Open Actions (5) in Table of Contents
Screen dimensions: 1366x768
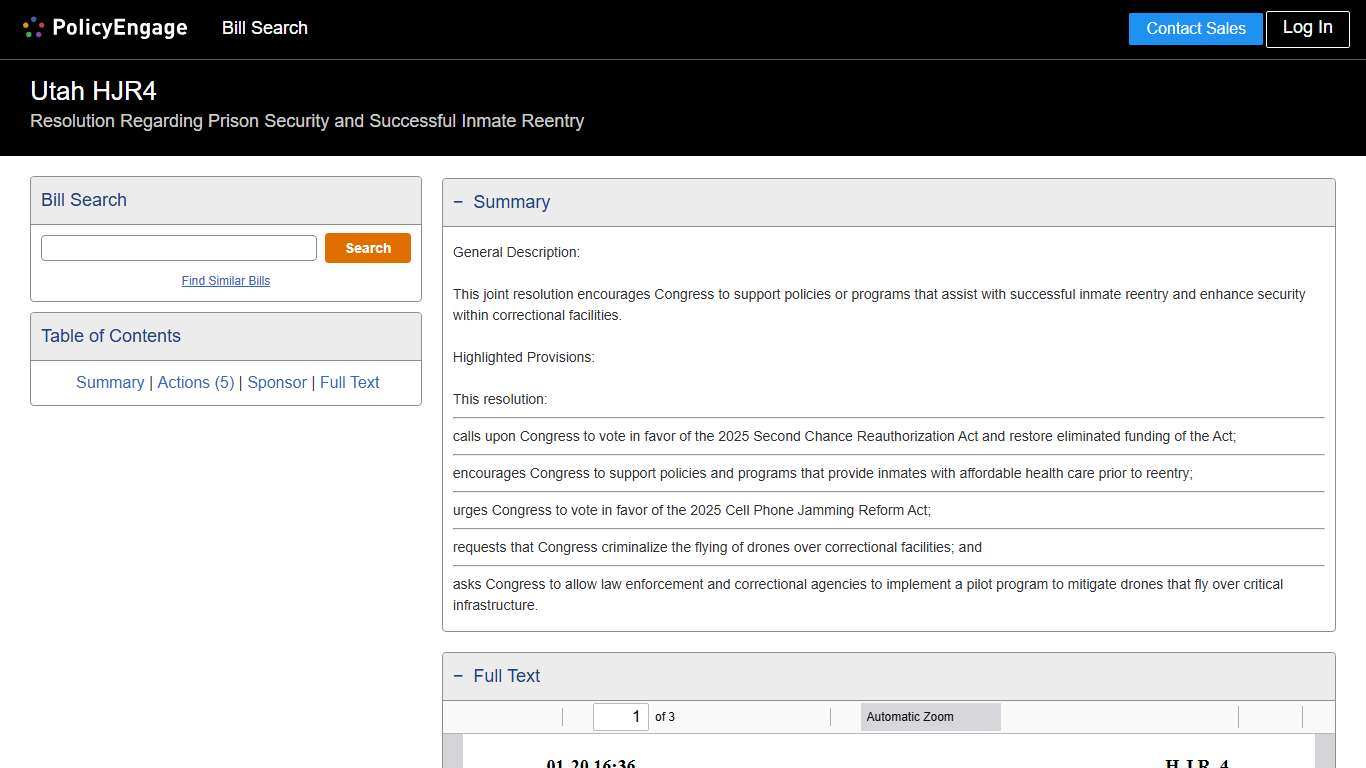point(196,382)
